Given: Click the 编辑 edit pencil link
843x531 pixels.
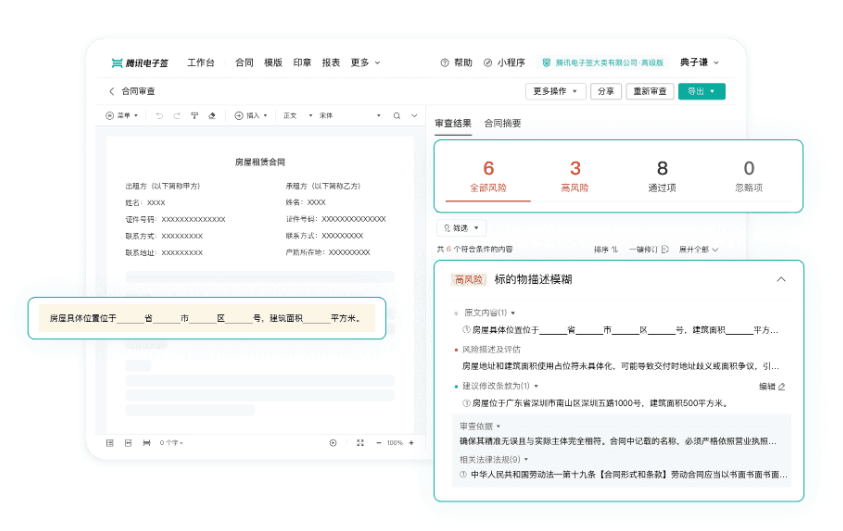Looking at the screenshot, I should tap(772, 386).
